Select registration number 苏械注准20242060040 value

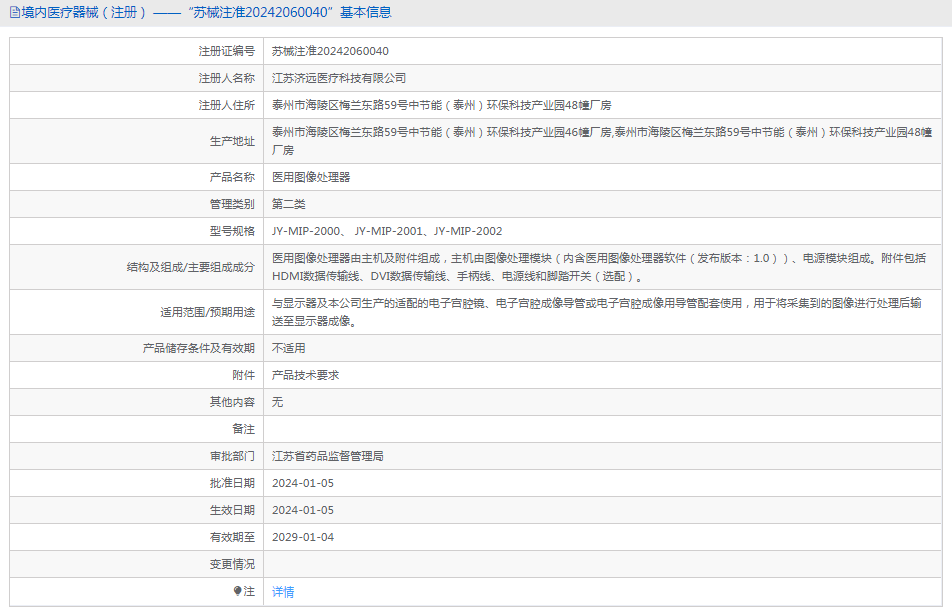click(x=330, y=52)
